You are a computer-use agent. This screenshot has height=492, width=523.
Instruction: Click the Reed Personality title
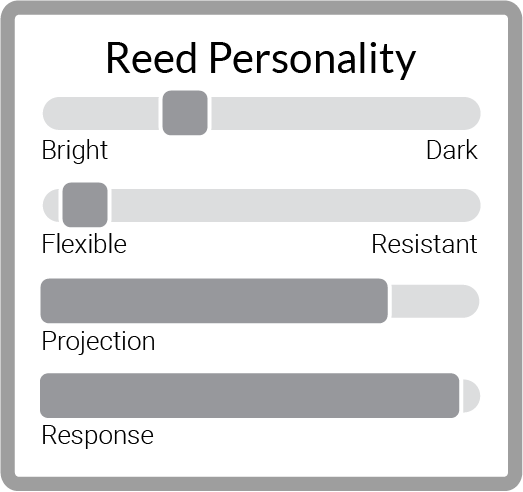point(261,59)
